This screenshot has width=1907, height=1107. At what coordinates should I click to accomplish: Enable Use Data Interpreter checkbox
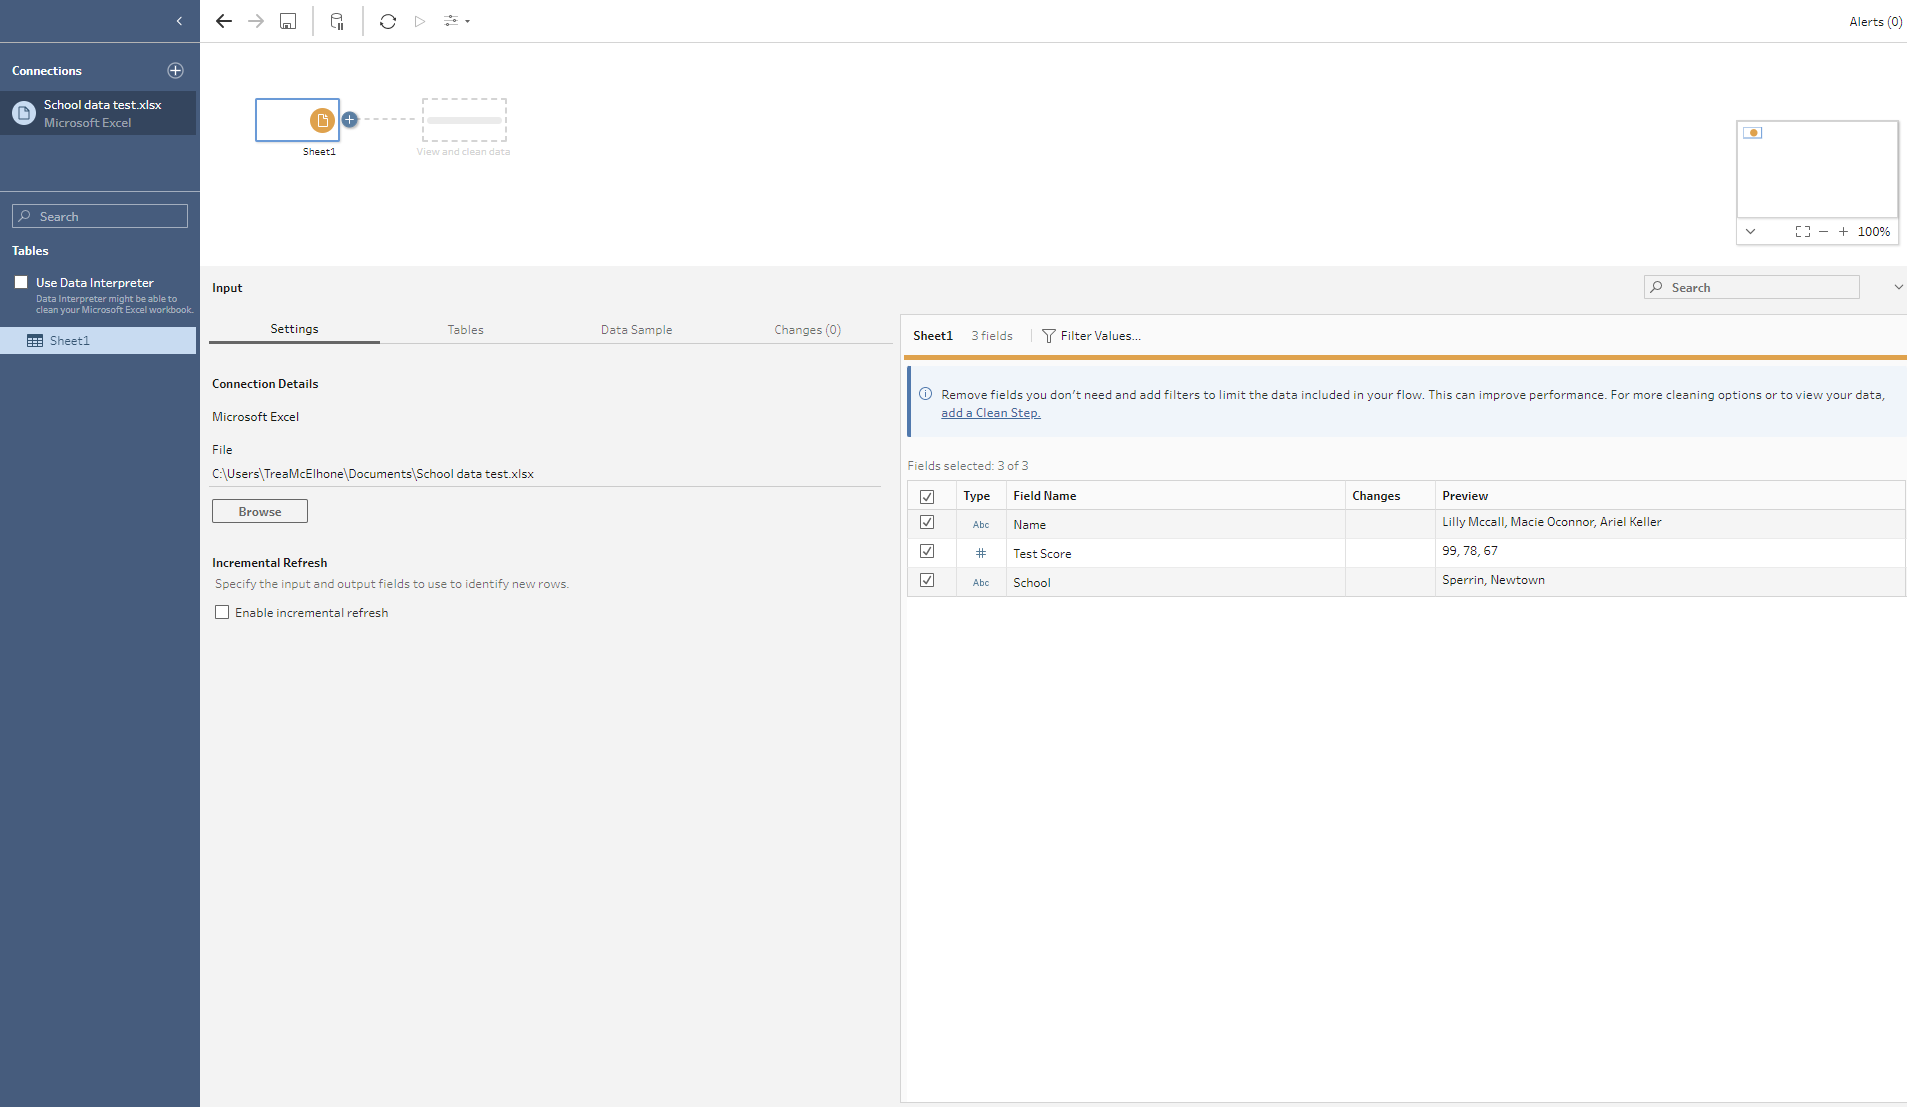(x=21, y=282)
